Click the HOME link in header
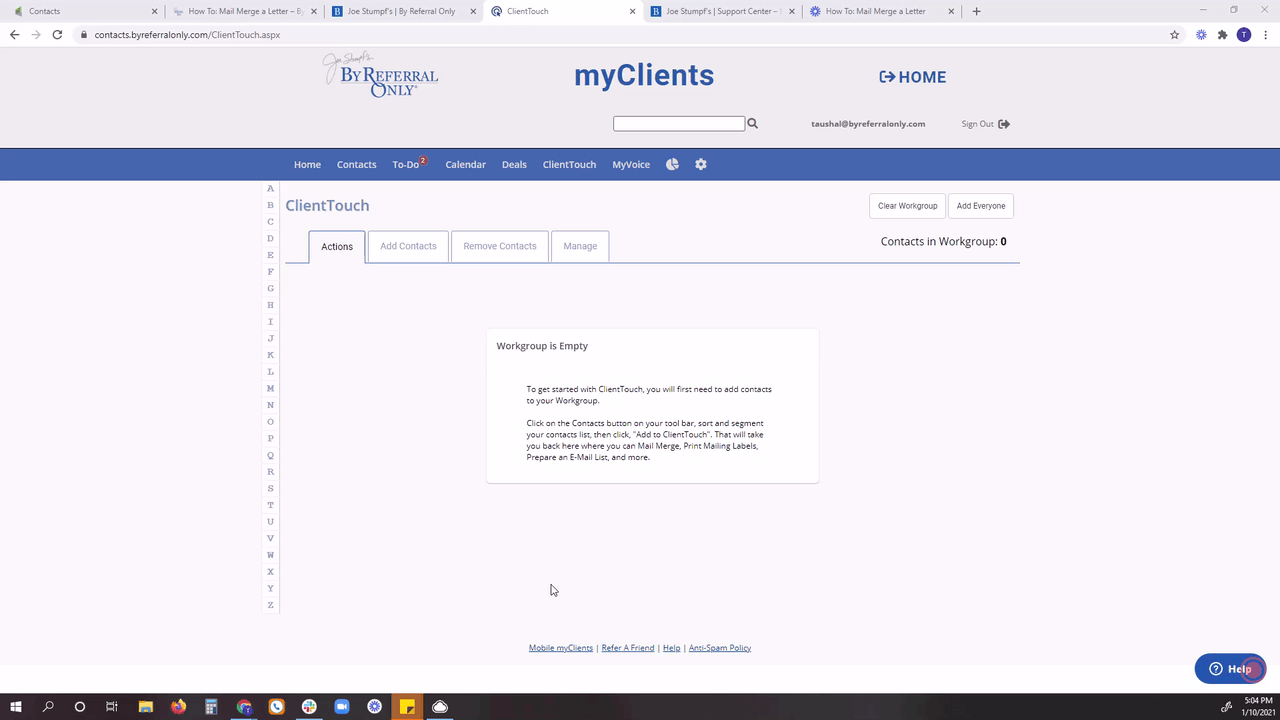This screenshot has height=720, width=1280. tap(912, 77)
